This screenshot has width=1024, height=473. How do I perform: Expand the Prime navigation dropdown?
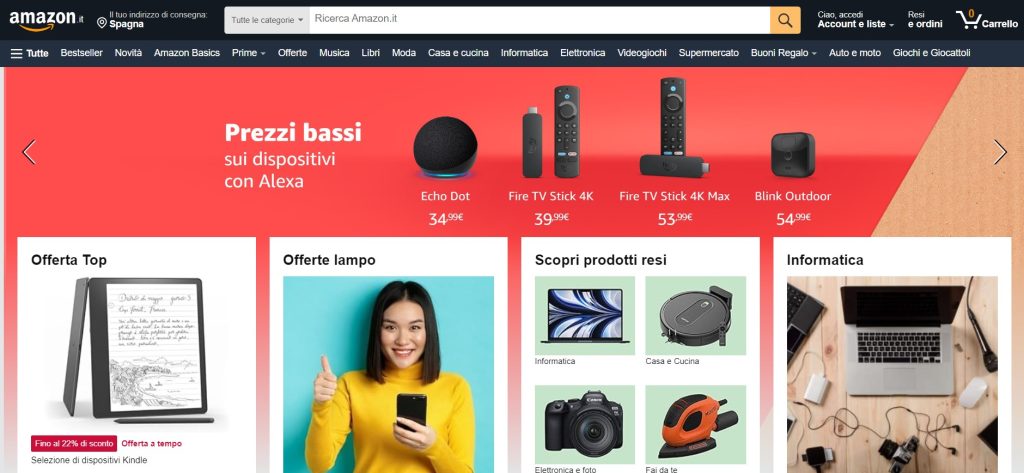(x=249, y=53)
